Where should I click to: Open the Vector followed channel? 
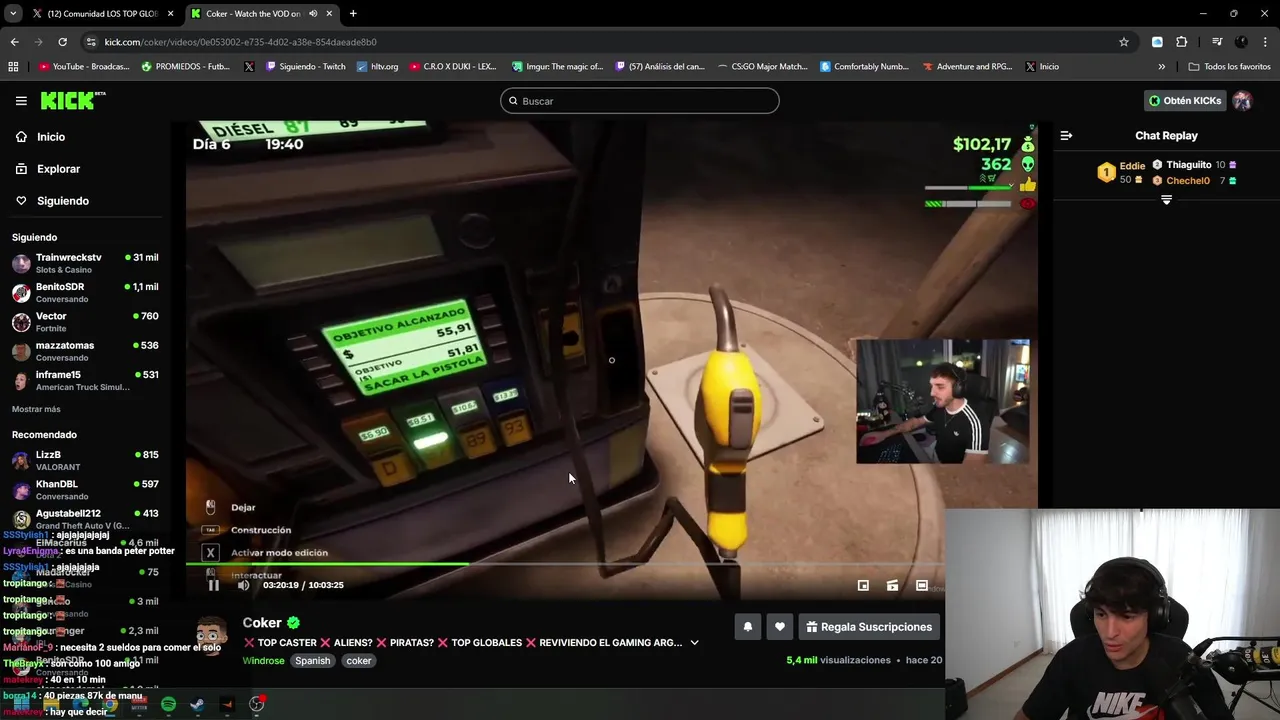[85, 321]
